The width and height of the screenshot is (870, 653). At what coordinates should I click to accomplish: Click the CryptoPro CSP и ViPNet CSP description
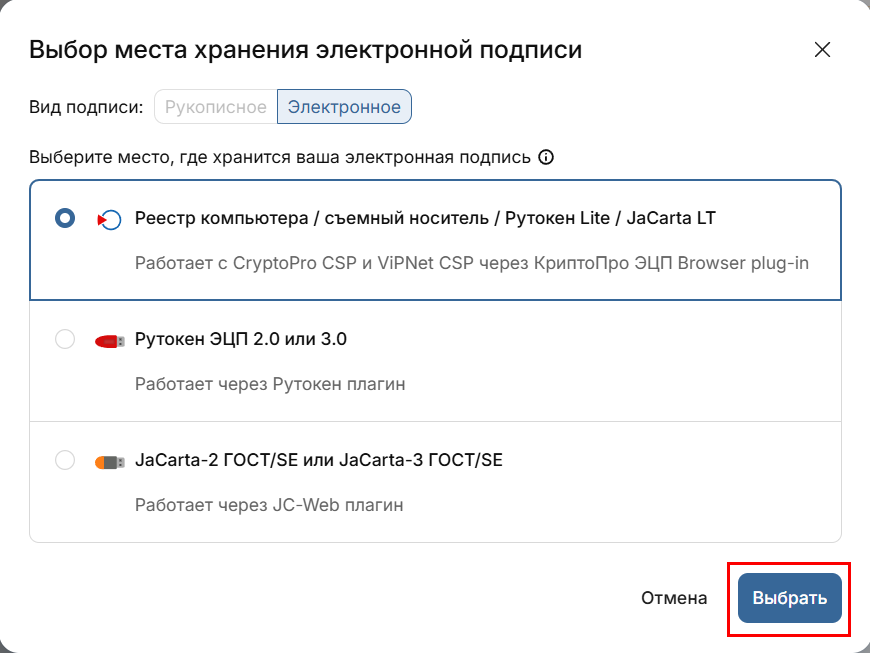[x=472, y=264]
